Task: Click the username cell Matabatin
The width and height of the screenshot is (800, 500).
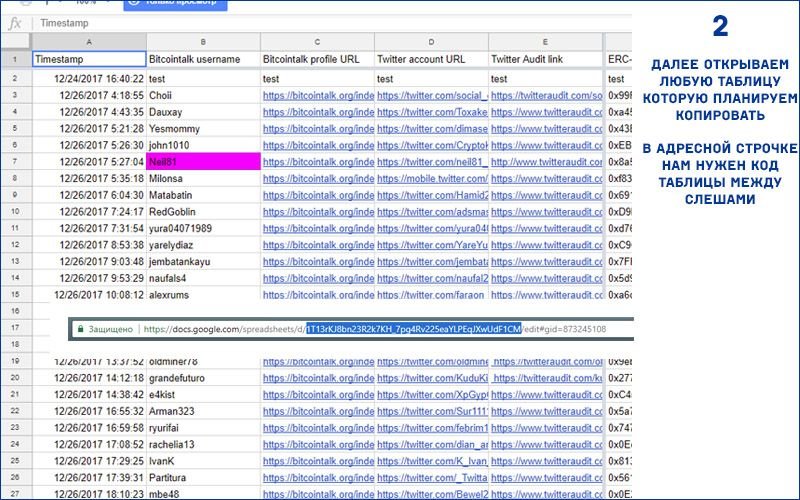Action: [x=203, y=195]
